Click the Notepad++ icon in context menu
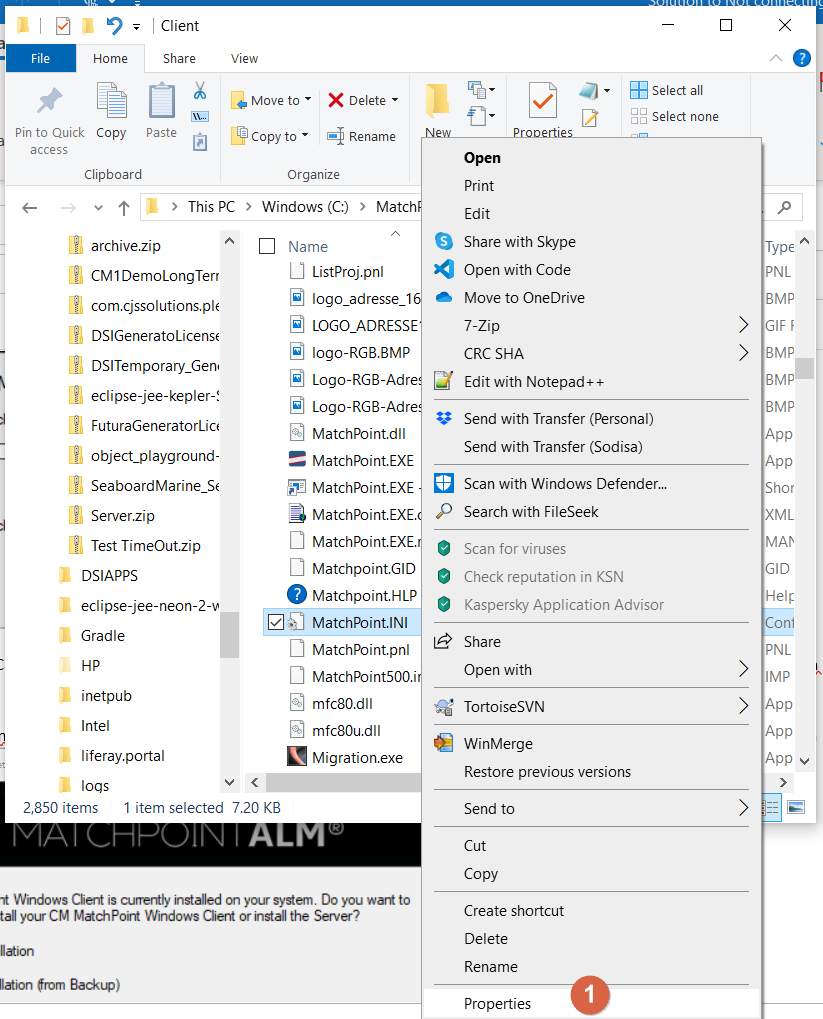 (444, 381)
